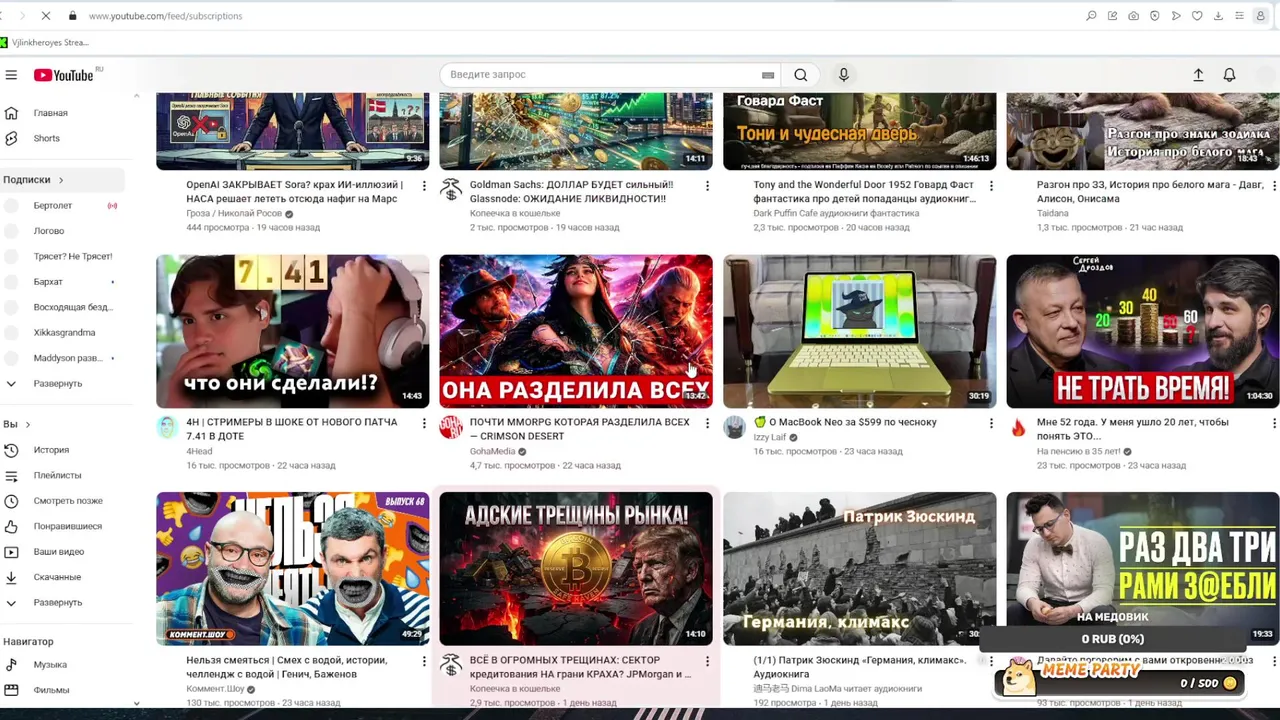Click the browser camera snapshot icon

(1133, 16)
